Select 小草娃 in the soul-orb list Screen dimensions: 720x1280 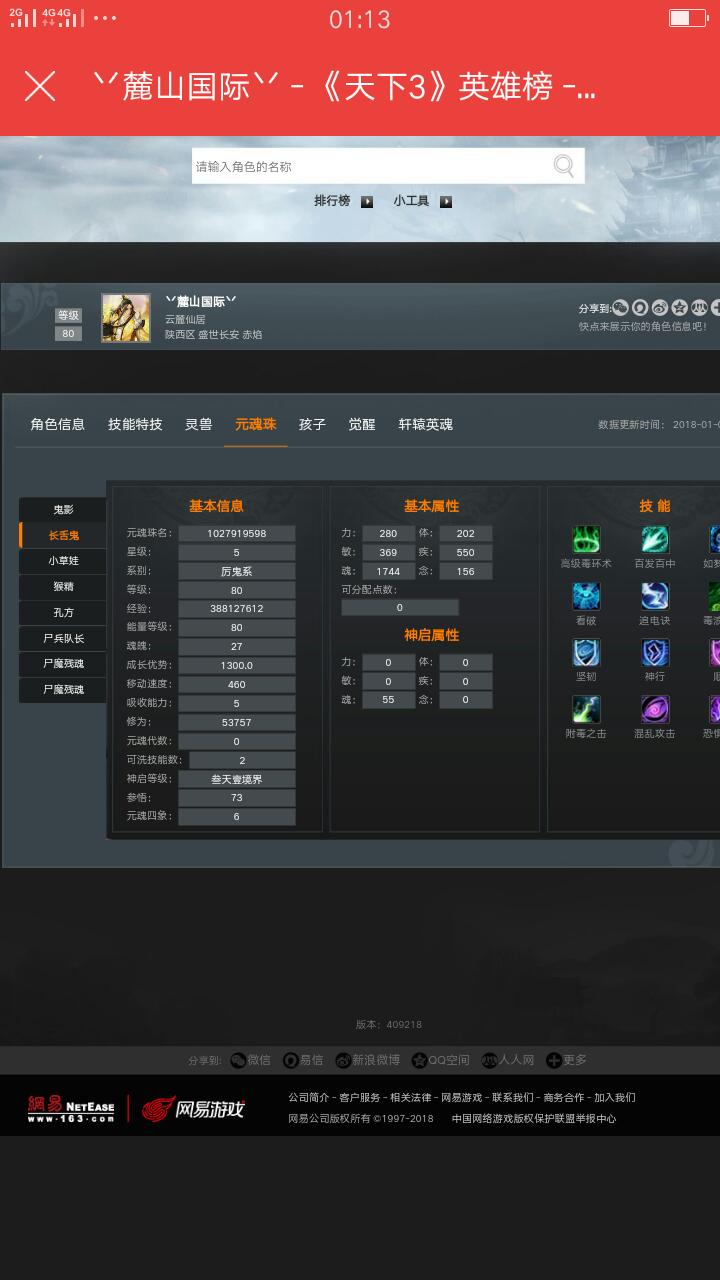[x=63, y=561]
